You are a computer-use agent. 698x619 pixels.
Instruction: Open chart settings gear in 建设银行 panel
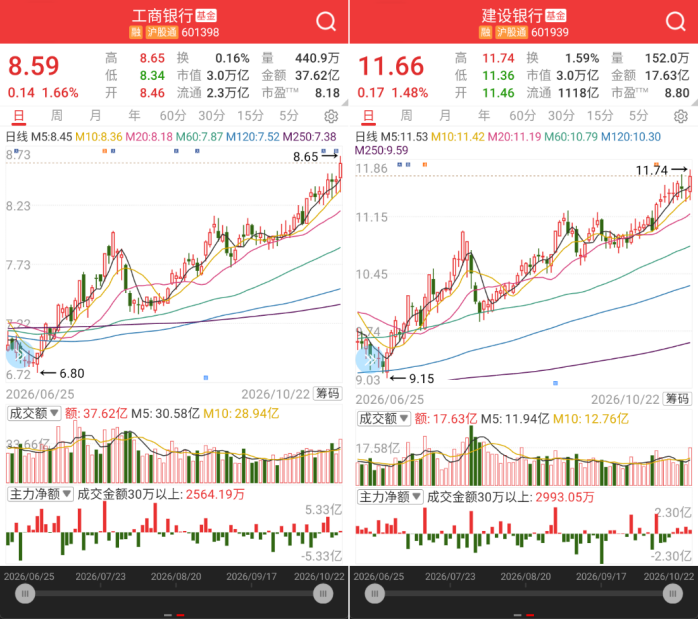click(x=680, y=116)
